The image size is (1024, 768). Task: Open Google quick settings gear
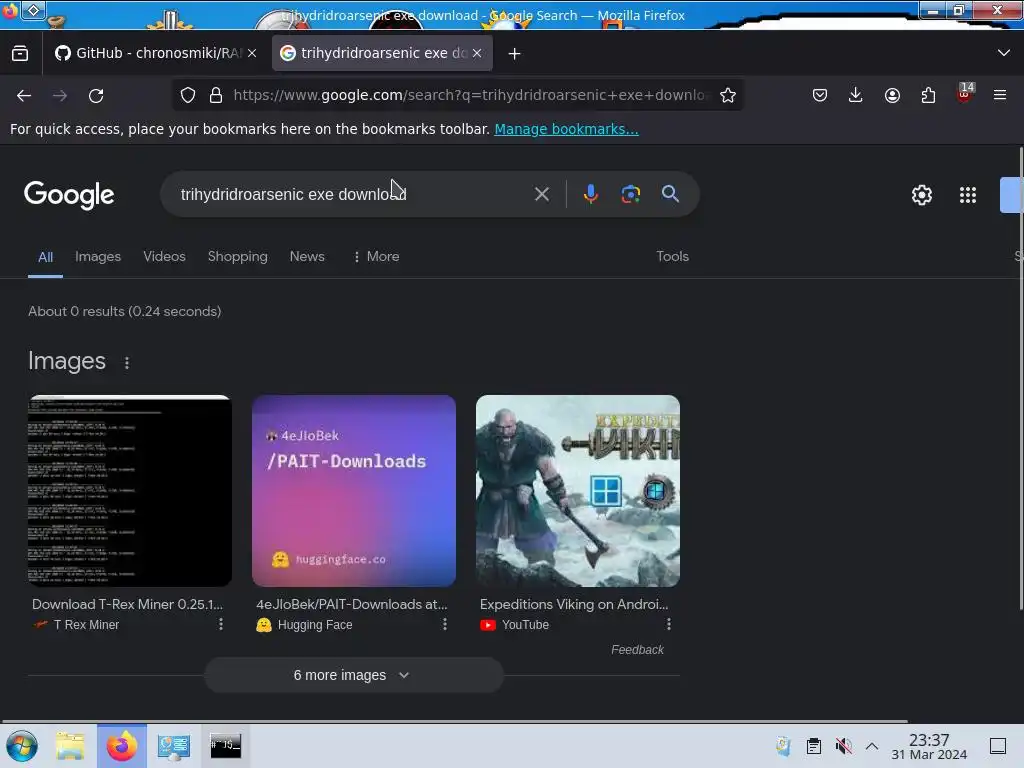click(921, 195)
